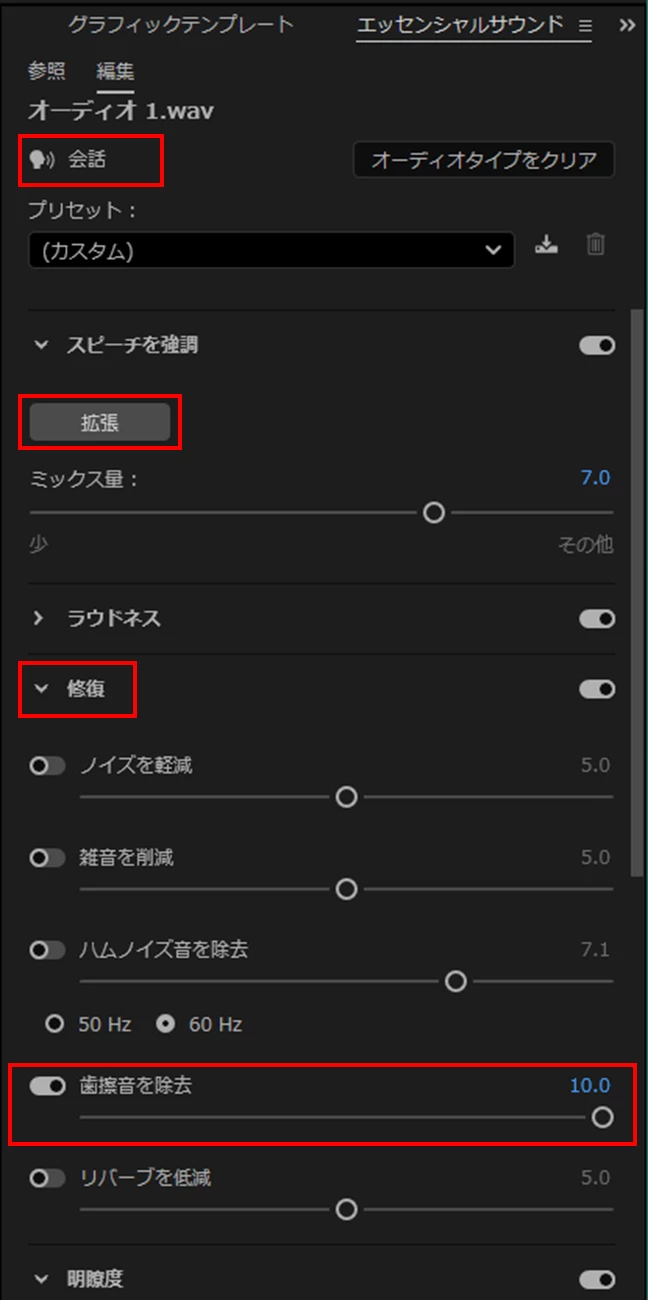Enable ノイズを軽減 toggle
This screenshot has width=648, height=1300.
[47, 766]
